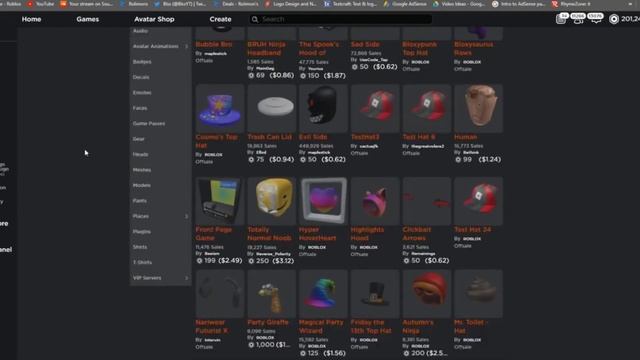Expand the Places submenu arrow
This screenshot has width=640, height=360.
tap(187, 216)
